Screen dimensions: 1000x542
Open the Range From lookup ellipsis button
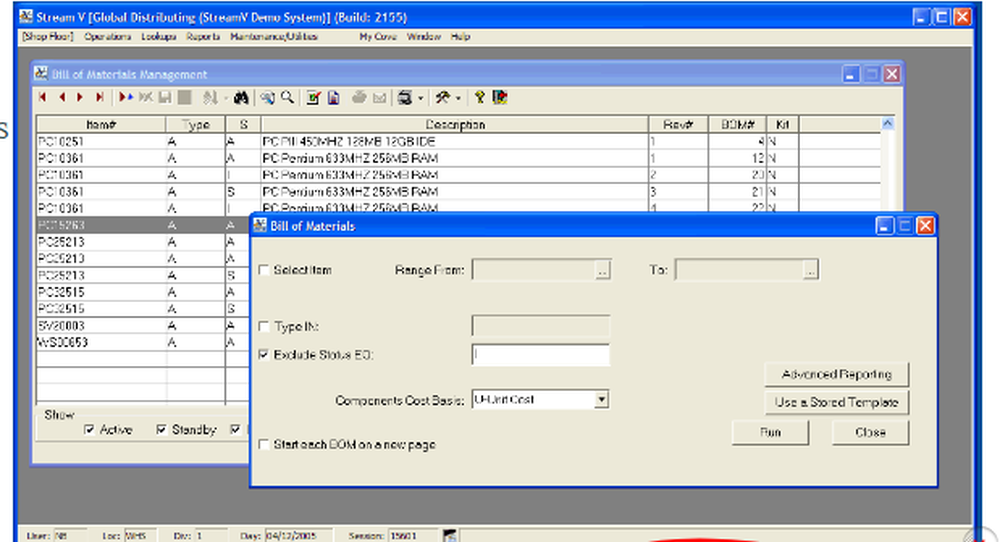[603, 271]
